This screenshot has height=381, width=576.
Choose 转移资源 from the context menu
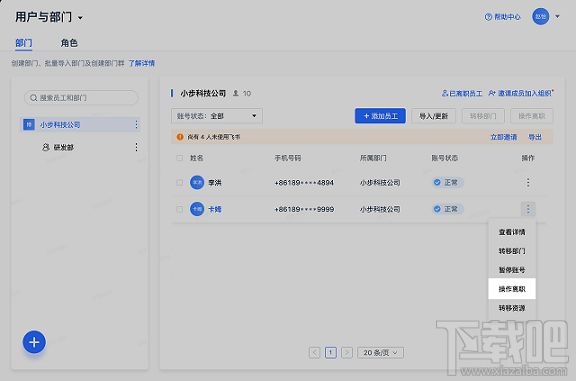[512, 308]
